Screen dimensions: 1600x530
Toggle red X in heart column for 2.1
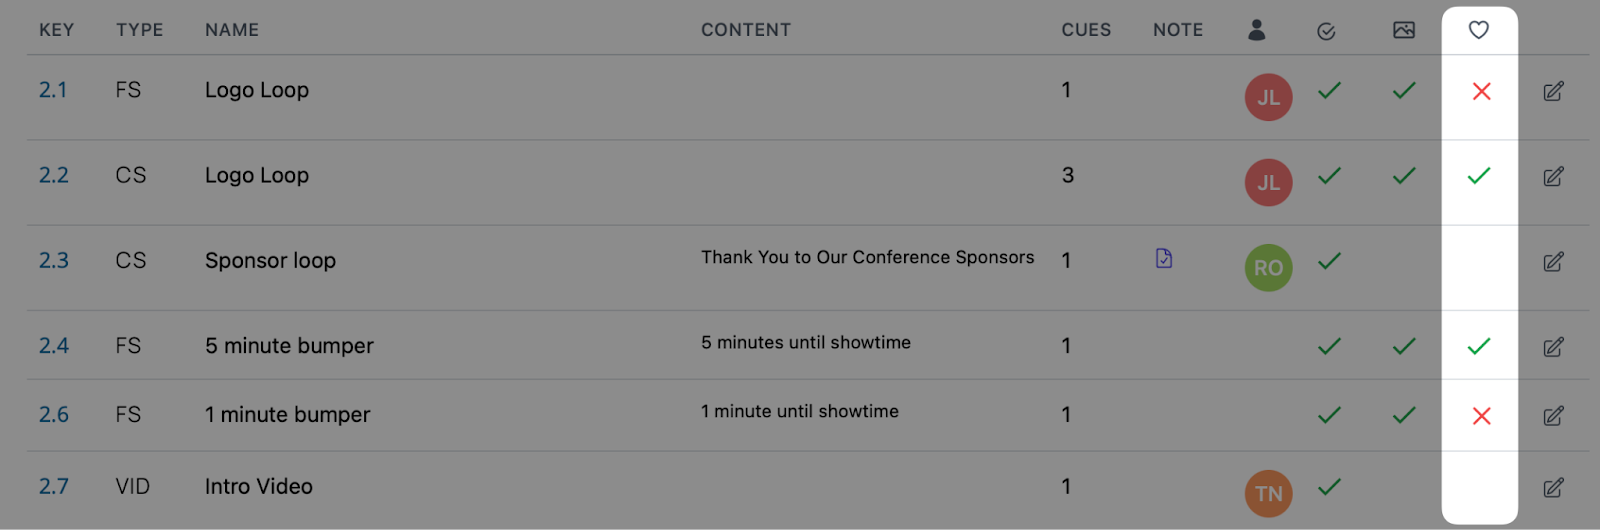click(x=1482, y=91)
